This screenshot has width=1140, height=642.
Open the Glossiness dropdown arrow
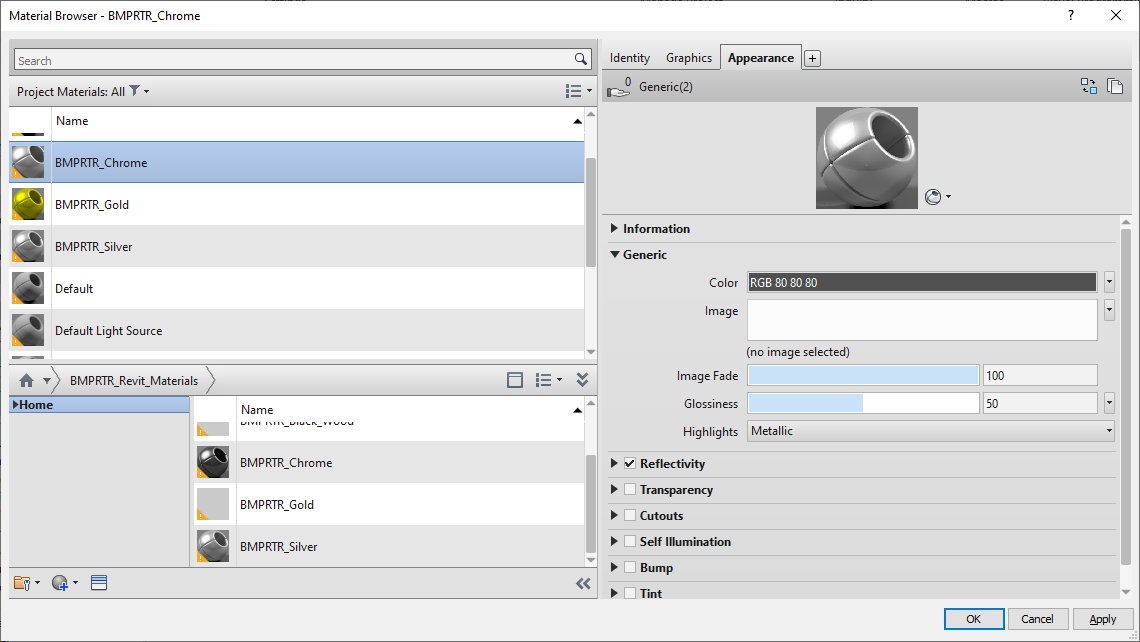click(1109, 402)
